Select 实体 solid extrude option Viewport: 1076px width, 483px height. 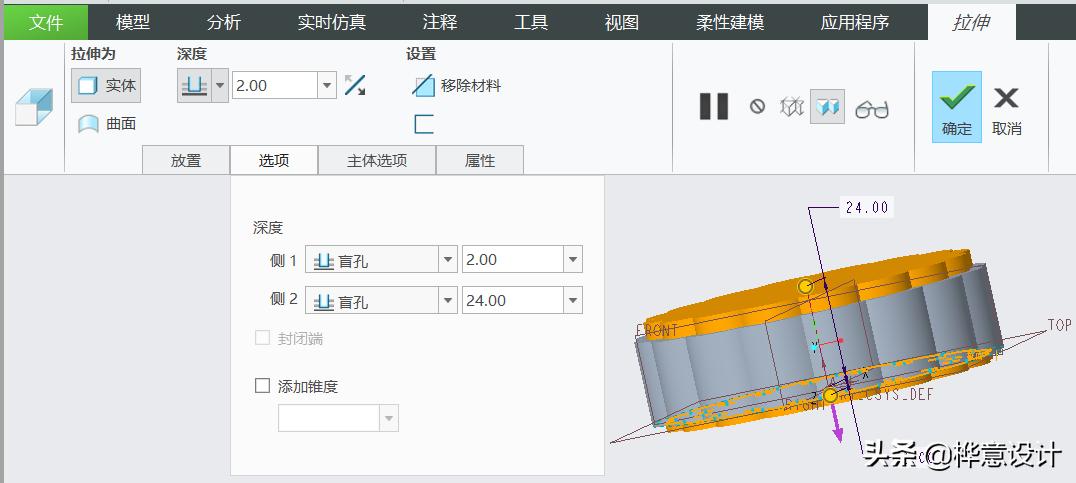[x=106, y=86]
